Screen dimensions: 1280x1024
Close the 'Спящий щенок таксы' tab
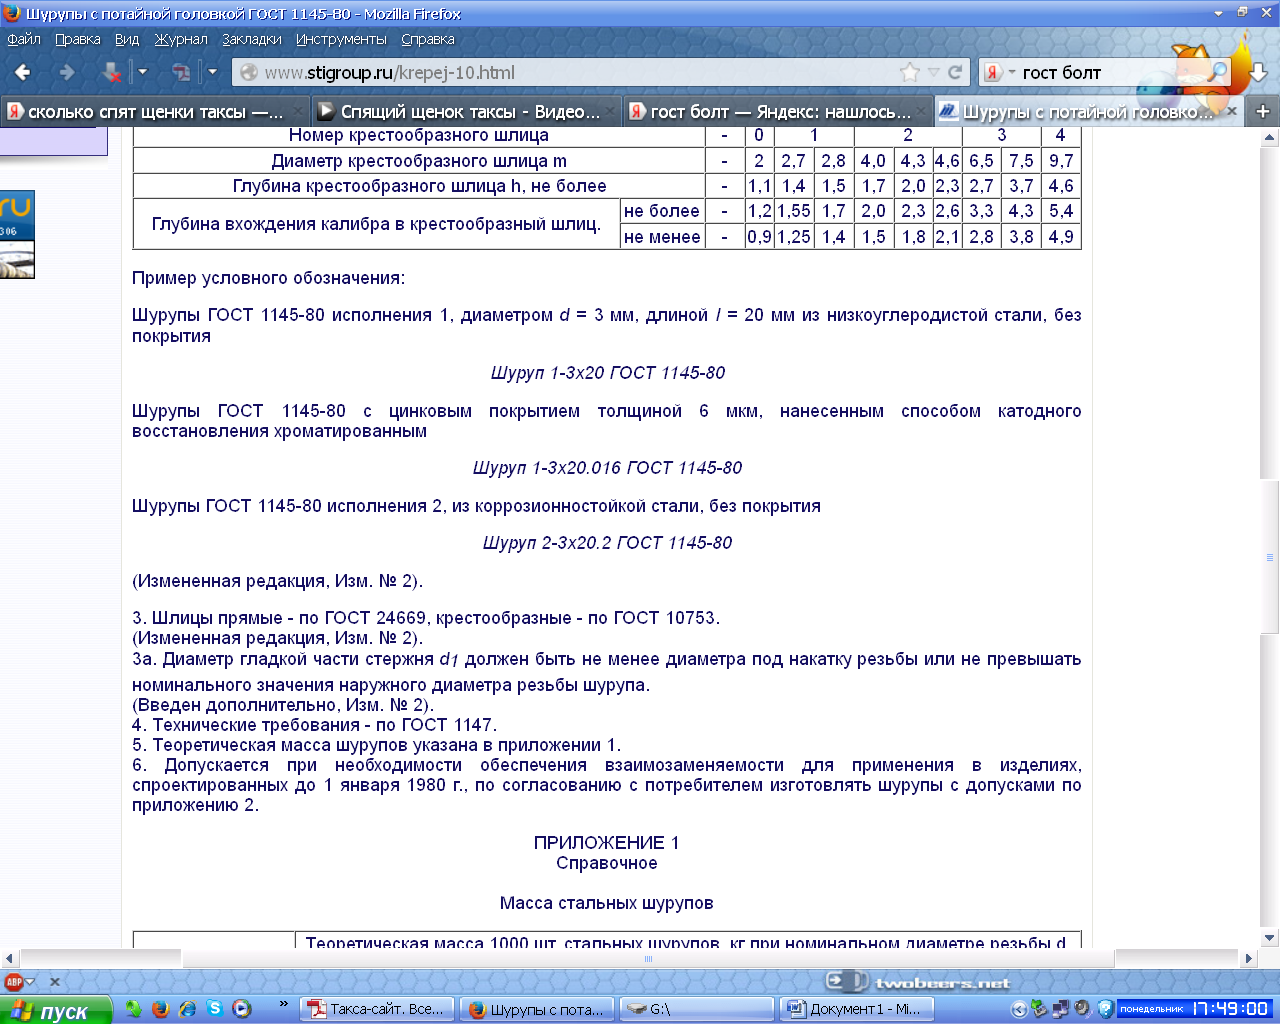click(x=609, y=112)
